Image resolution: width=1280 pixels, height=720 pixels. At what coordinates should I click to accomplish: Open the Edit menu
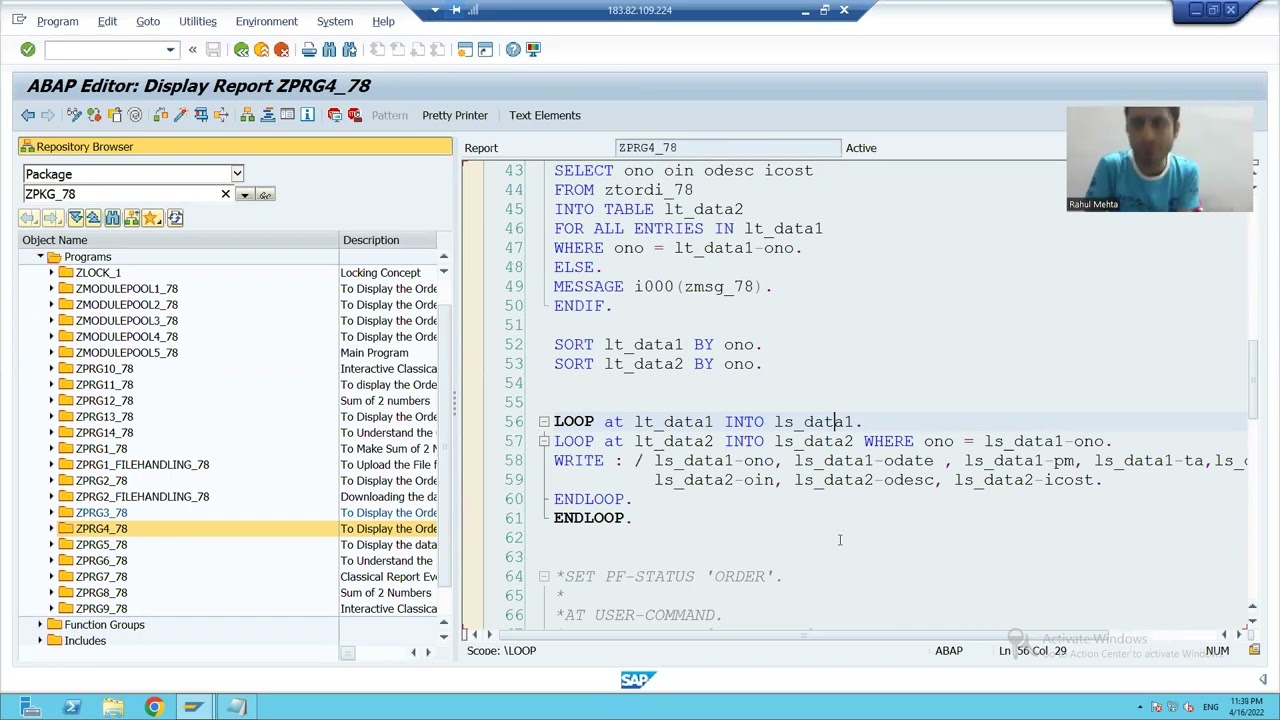107,21
